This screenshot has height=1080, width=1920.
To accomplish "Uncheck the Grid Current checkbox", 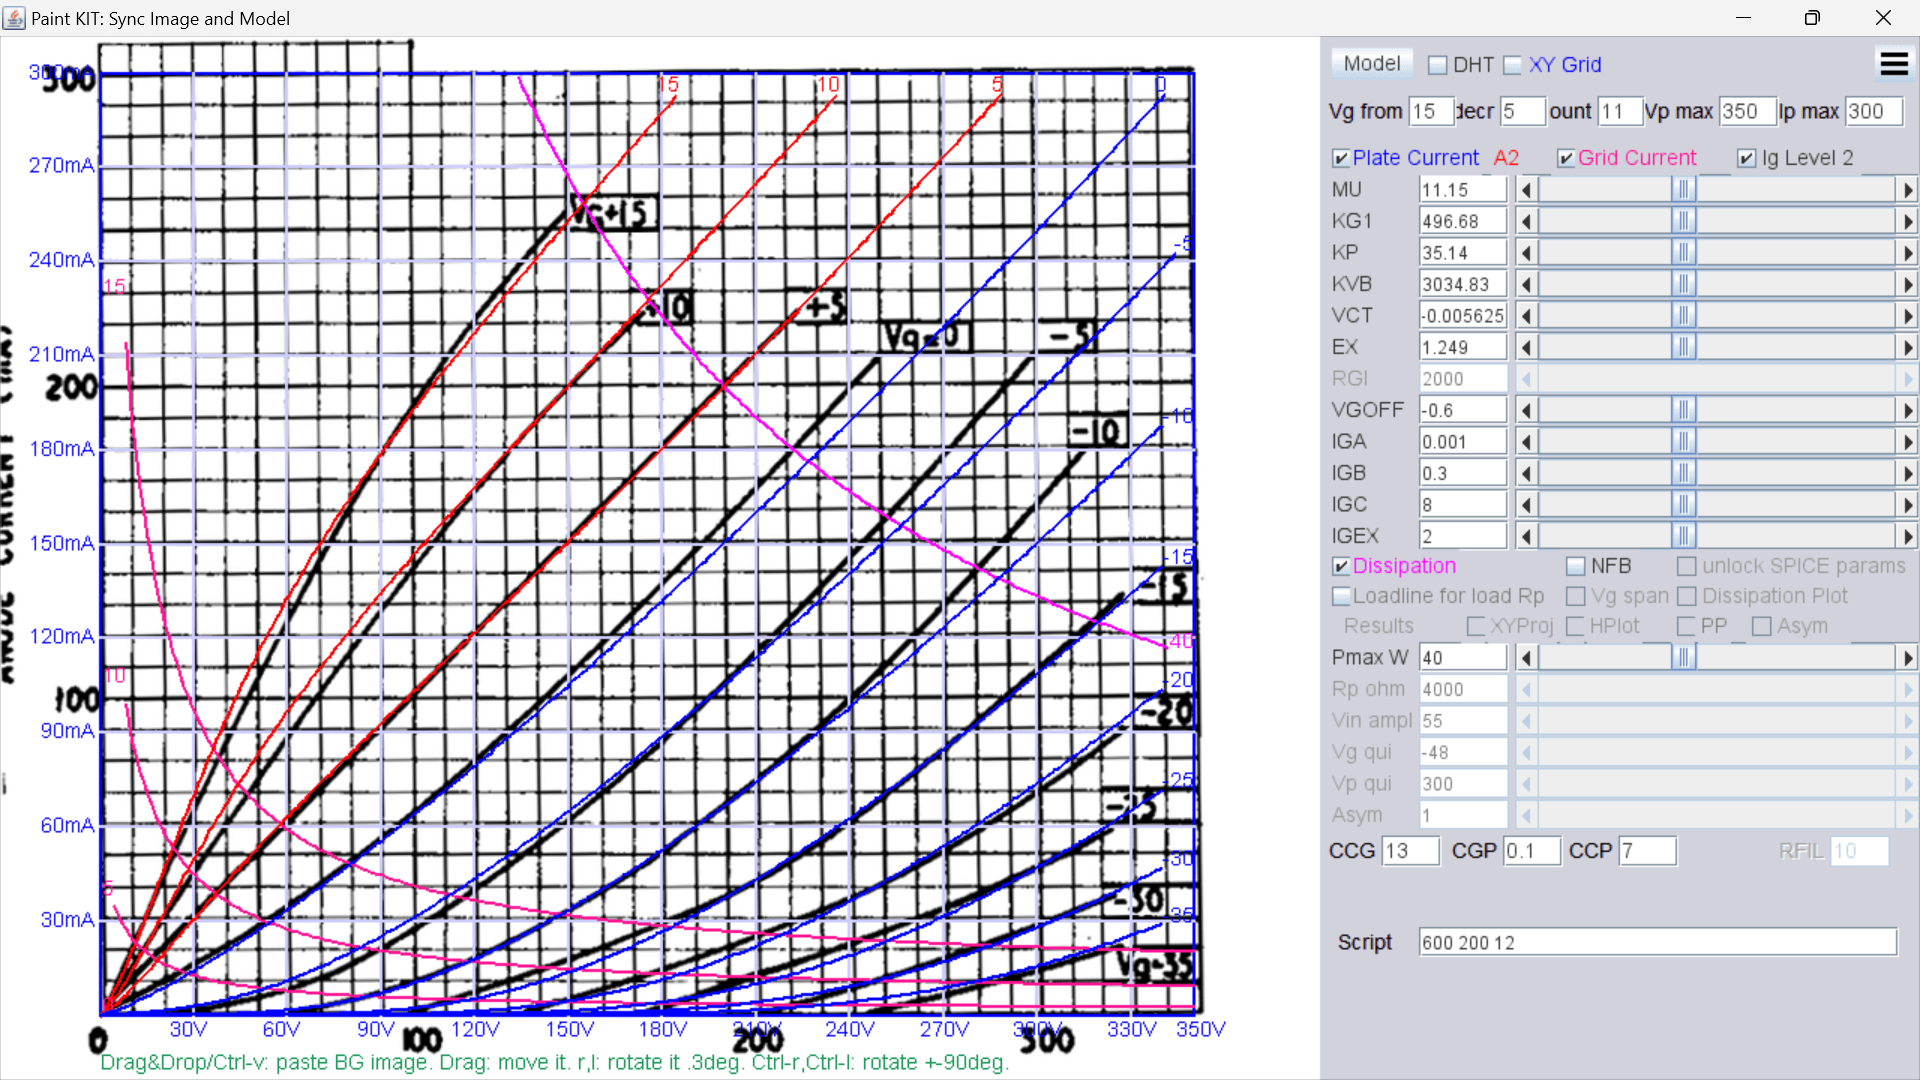I will pyautogui.click(x=1566, y=158).
